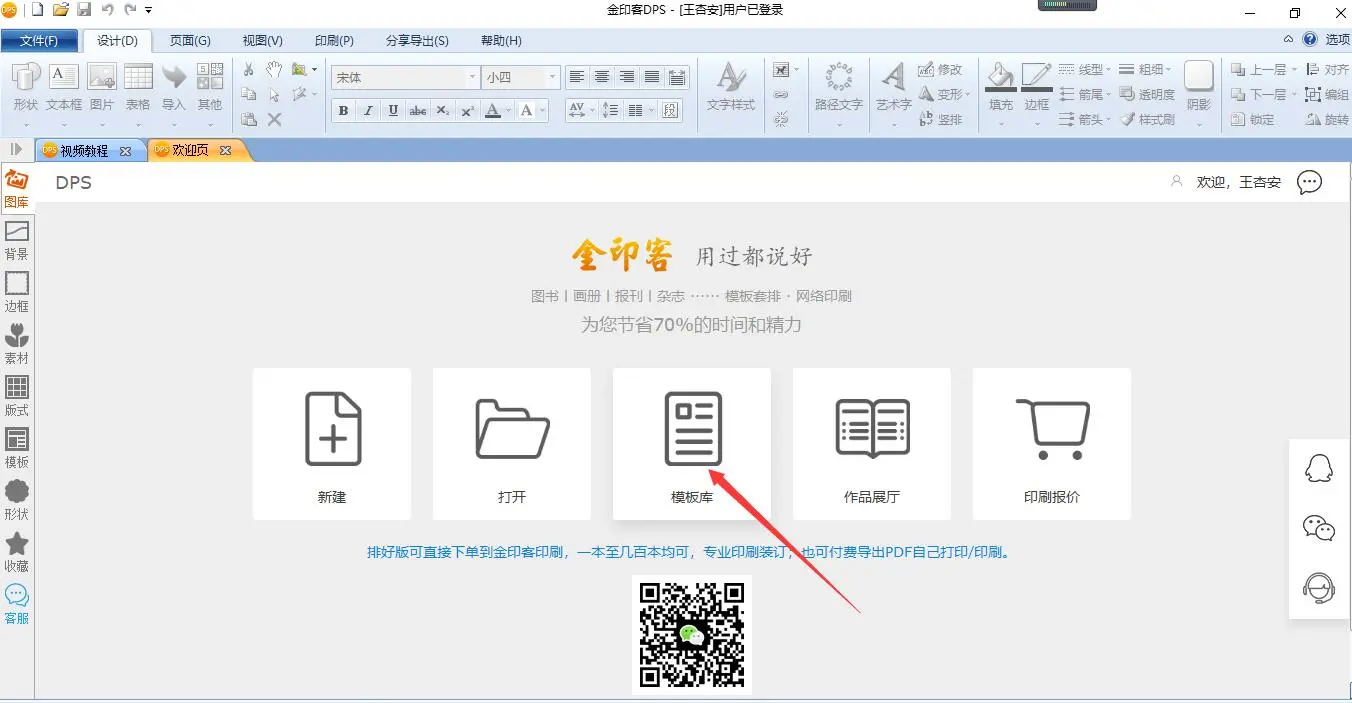Toggle bold formatting button
This screenshot has height=703, width=1352.
coord(343,110)
